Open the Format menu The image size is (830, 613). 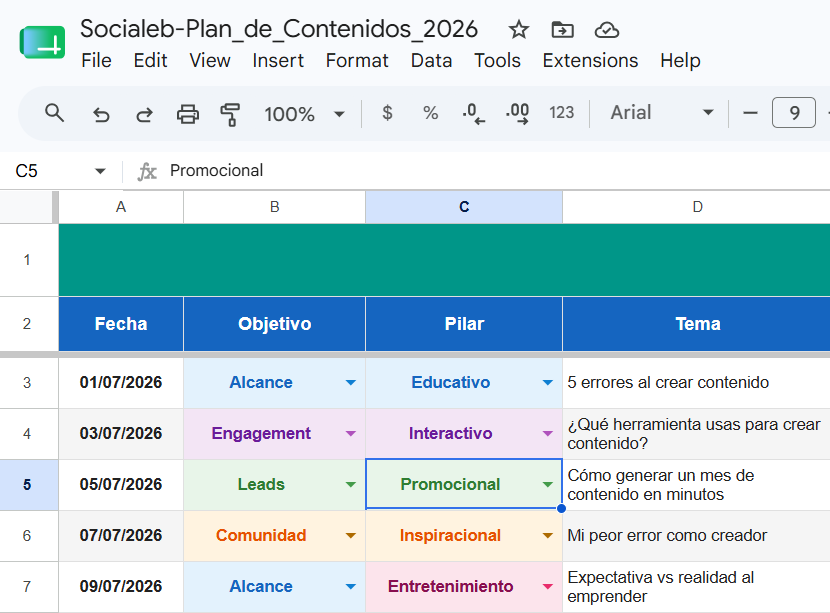point(357,60)
